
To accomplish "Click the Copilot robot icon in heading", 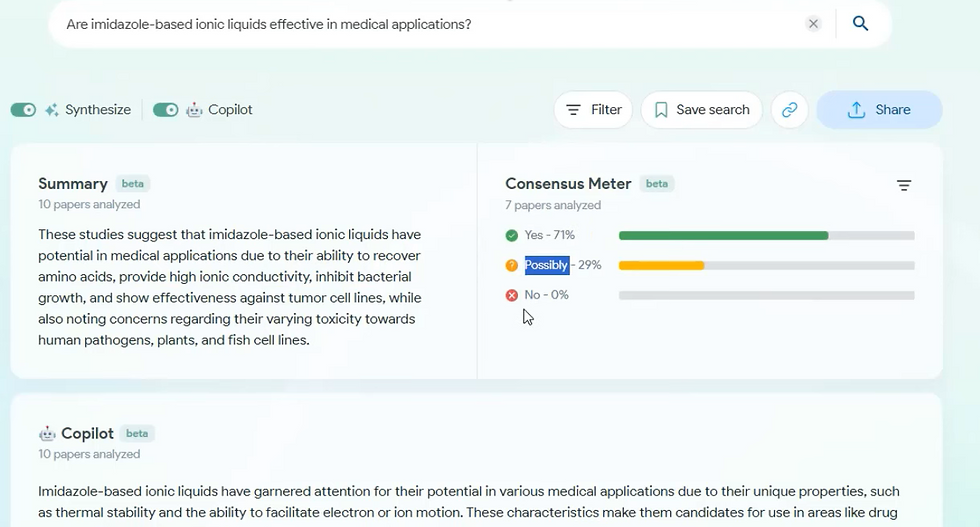I will (47, 434).
